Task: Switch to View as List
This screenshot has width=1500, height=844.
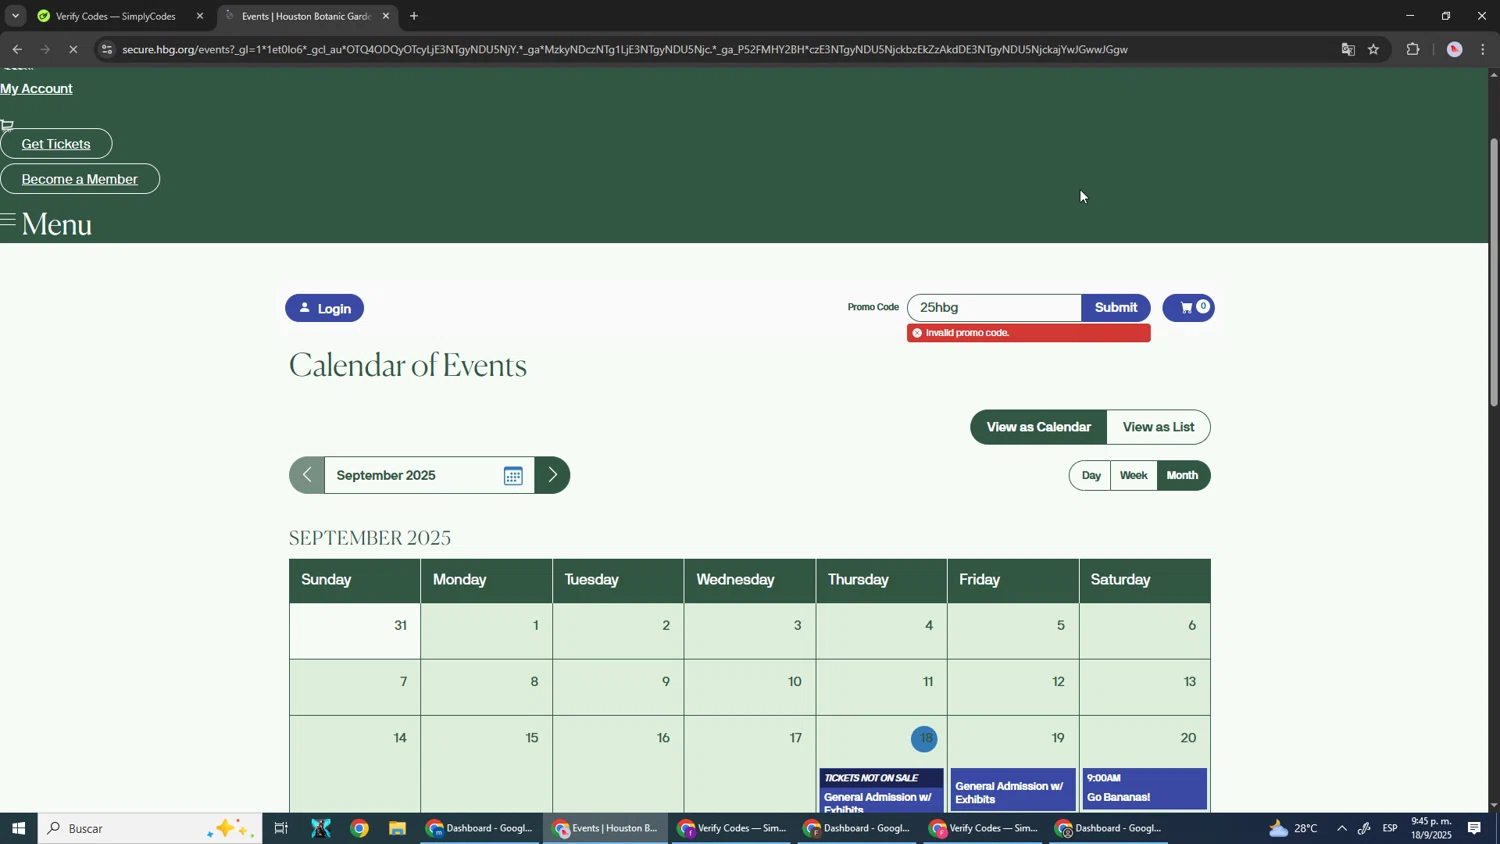Action: coord(1158,427)
